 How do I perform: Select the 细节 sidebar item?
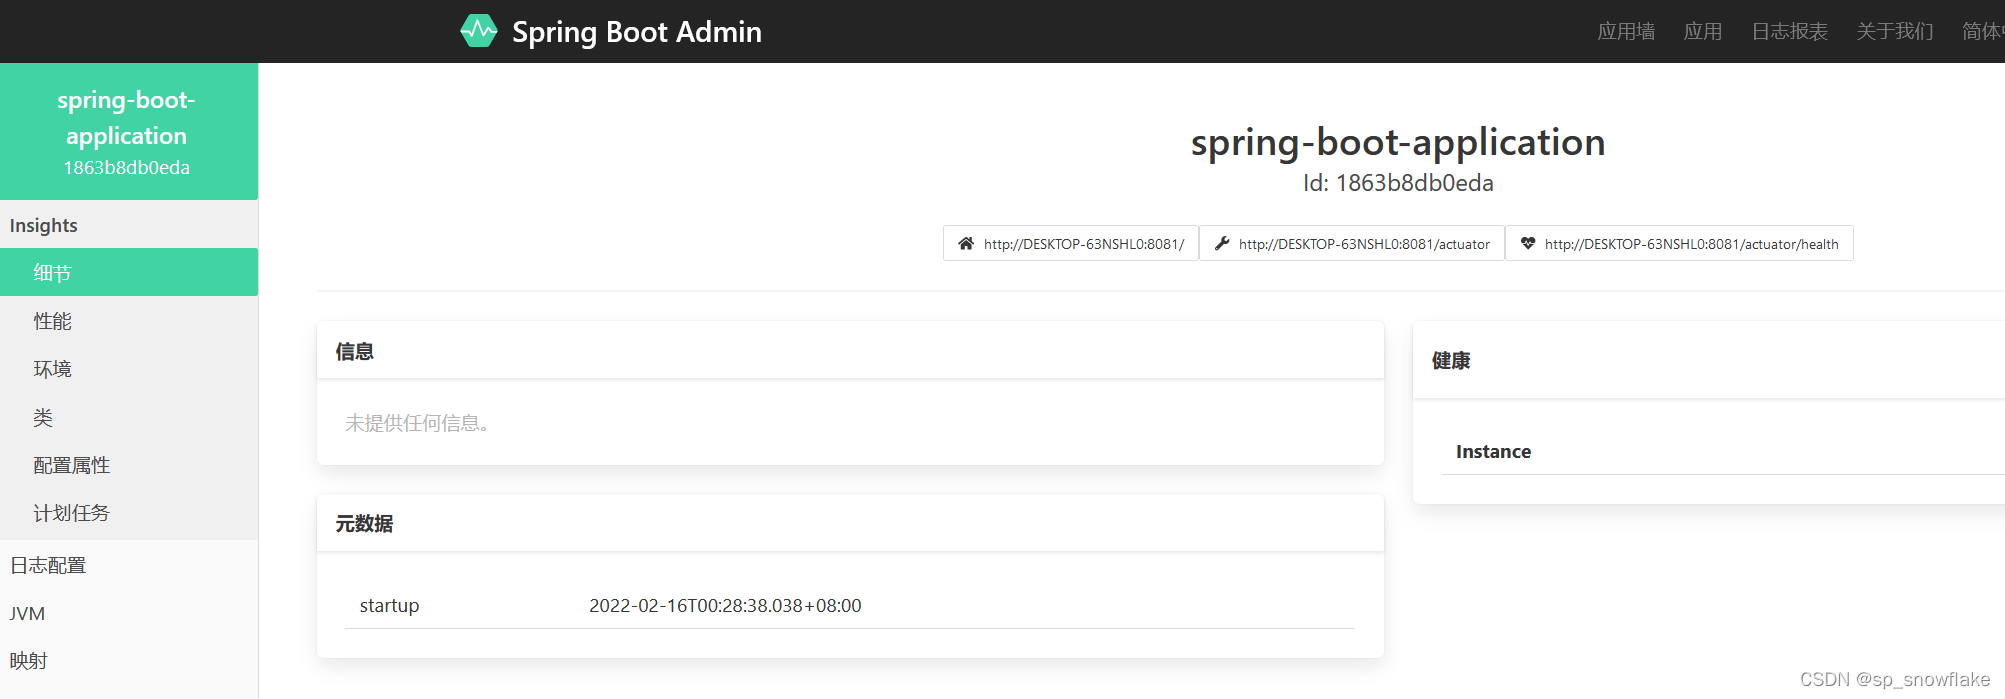click(129, 272)
